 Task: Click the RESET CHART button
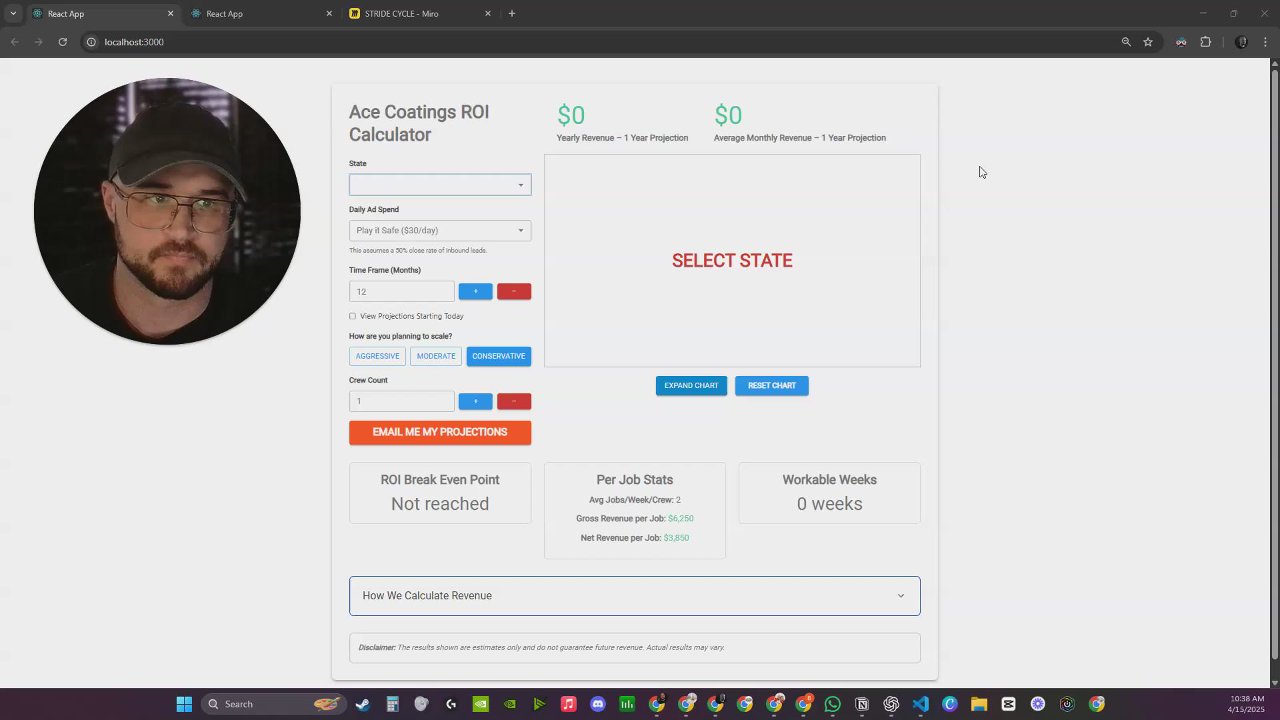772,386
